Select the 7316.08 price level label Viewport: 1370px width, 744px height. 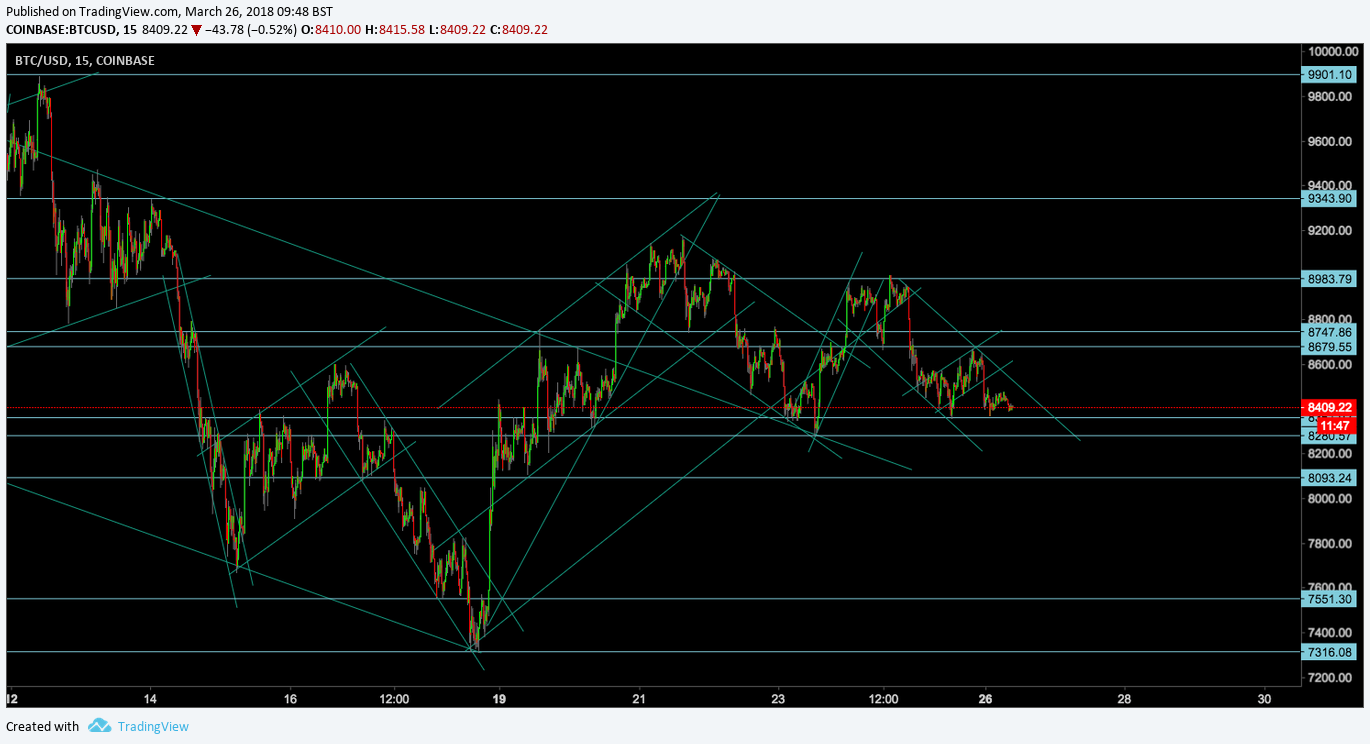pyautogui.click(x=1329, y=651)
